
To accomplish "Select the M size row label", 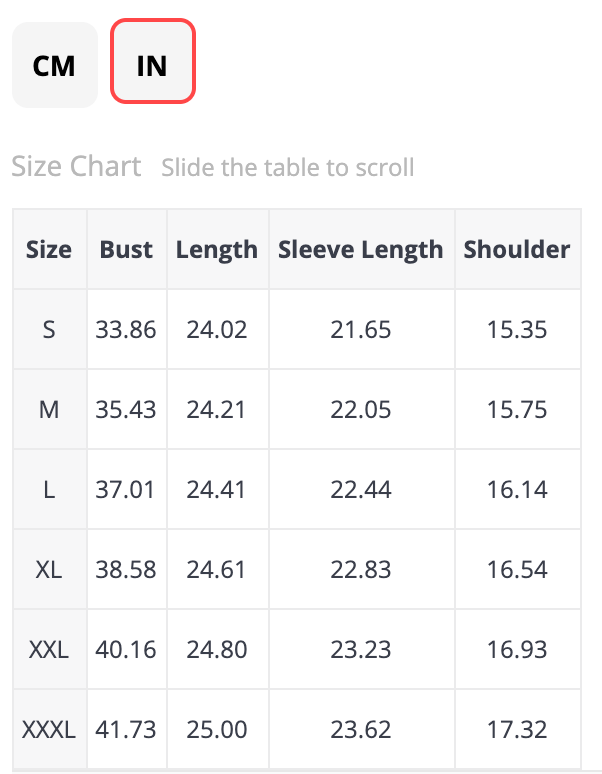I will click(49, 410).
